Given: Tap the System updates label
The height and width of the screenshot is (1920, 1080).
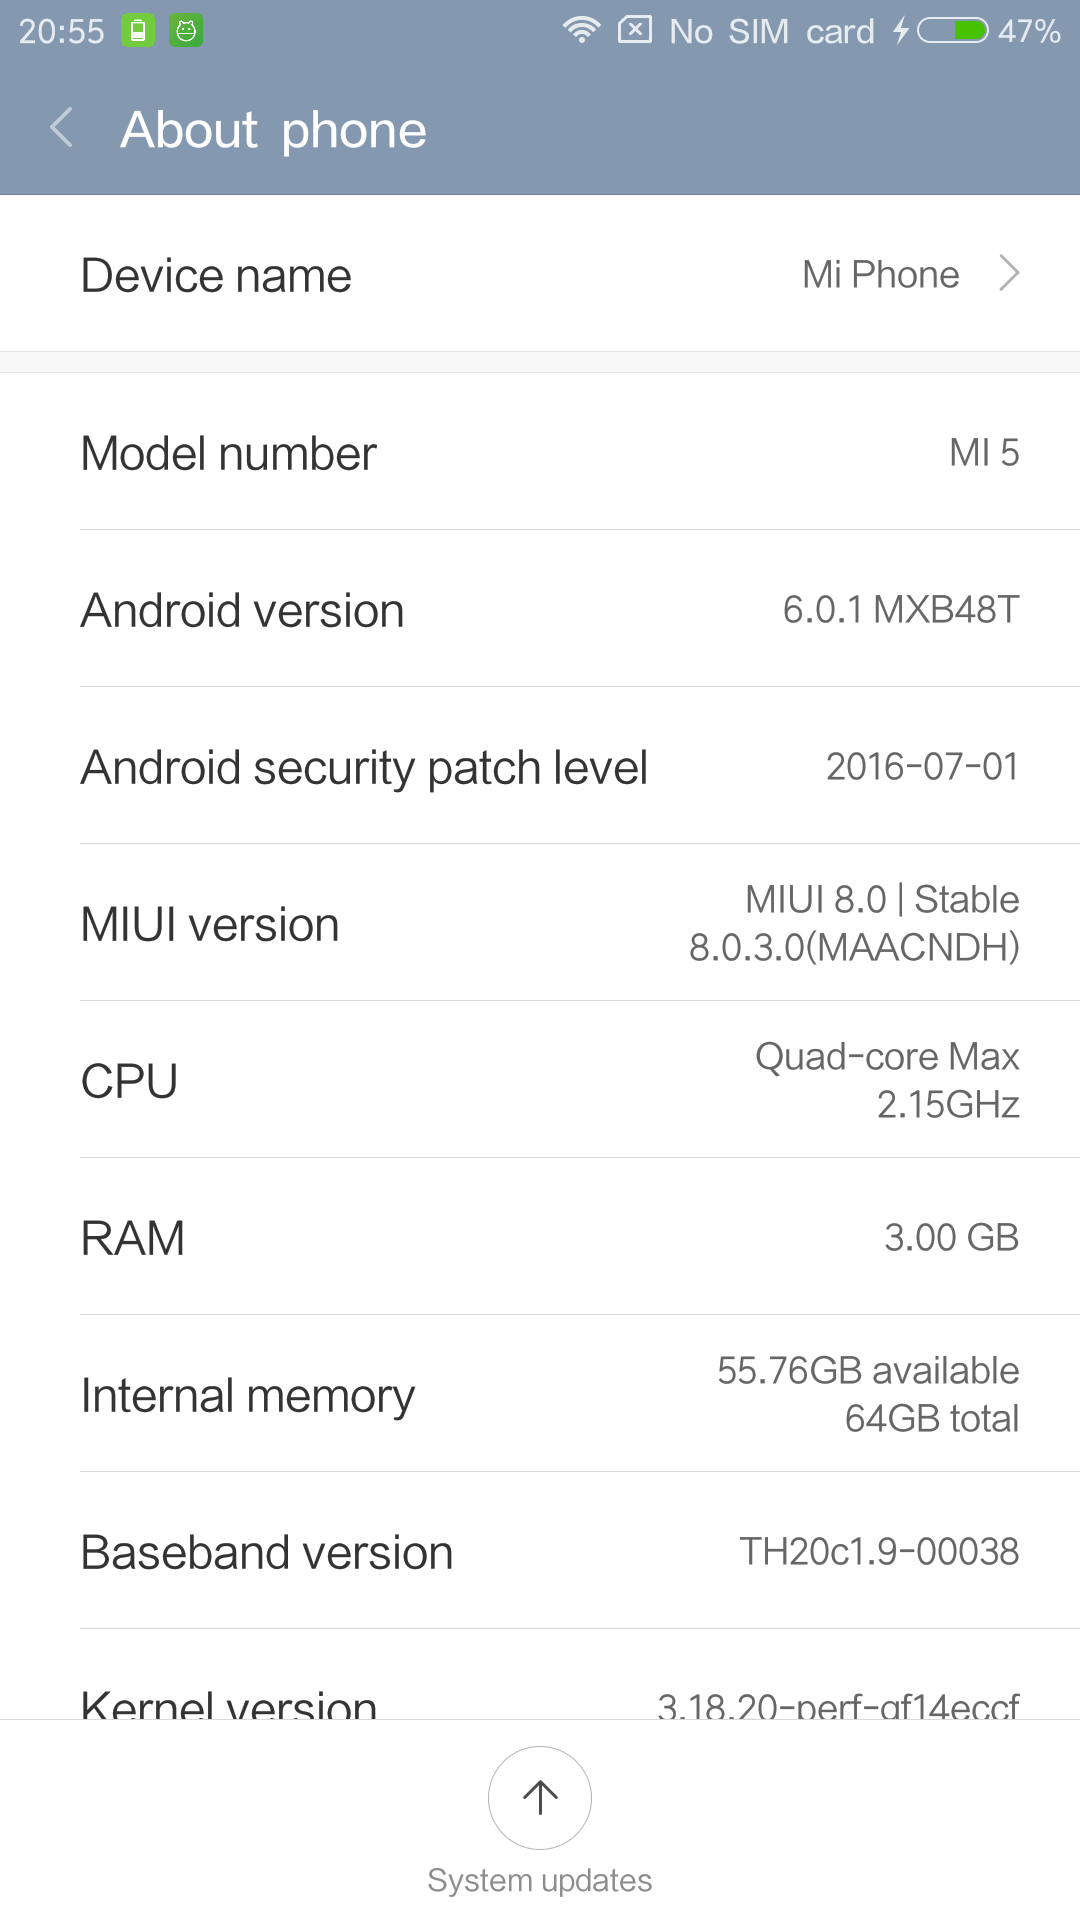Looking at the screenshot, I should point(540,1880).
